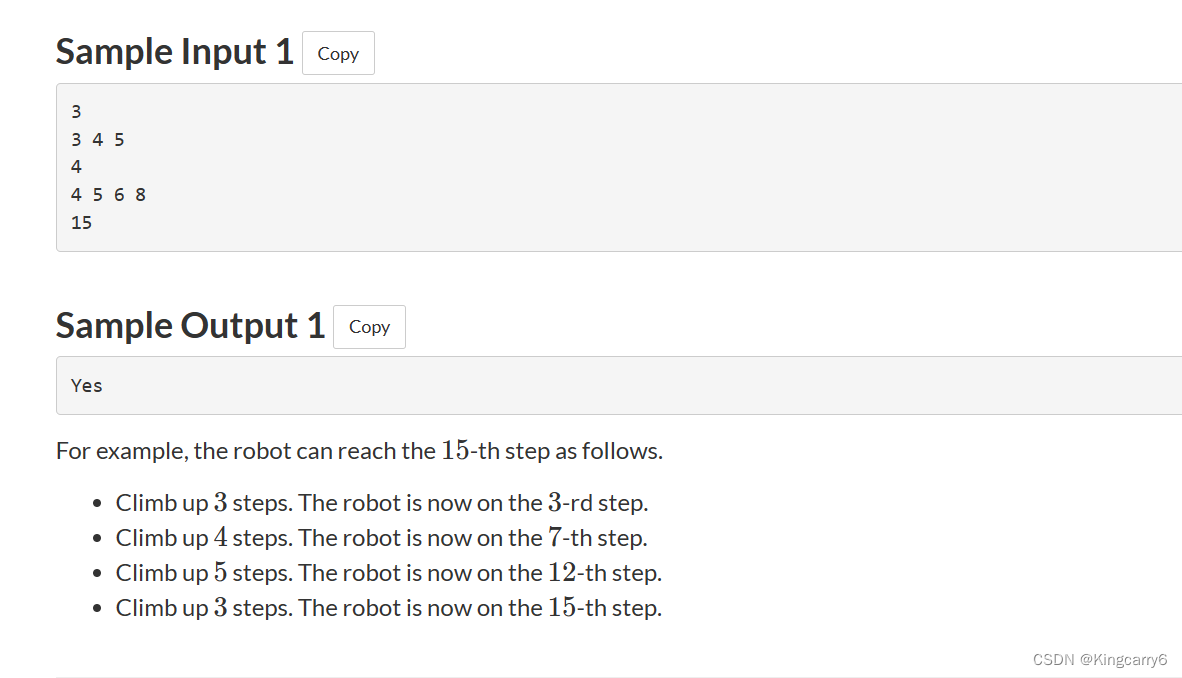1182x678 pixels.
Task: Select the line "4 5 6 8" in input
Action: coord(108,194)
